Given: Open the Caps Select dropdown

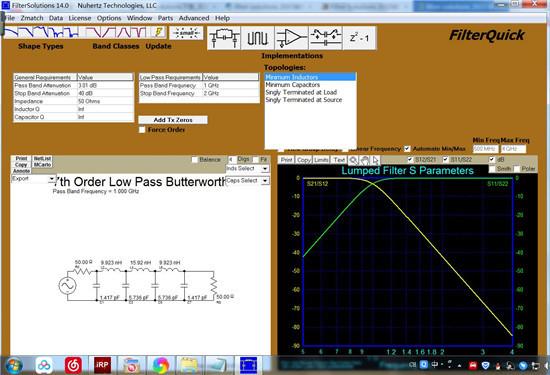Looking at the screenshot, I should pyautogui.click(x=248, y=181).
